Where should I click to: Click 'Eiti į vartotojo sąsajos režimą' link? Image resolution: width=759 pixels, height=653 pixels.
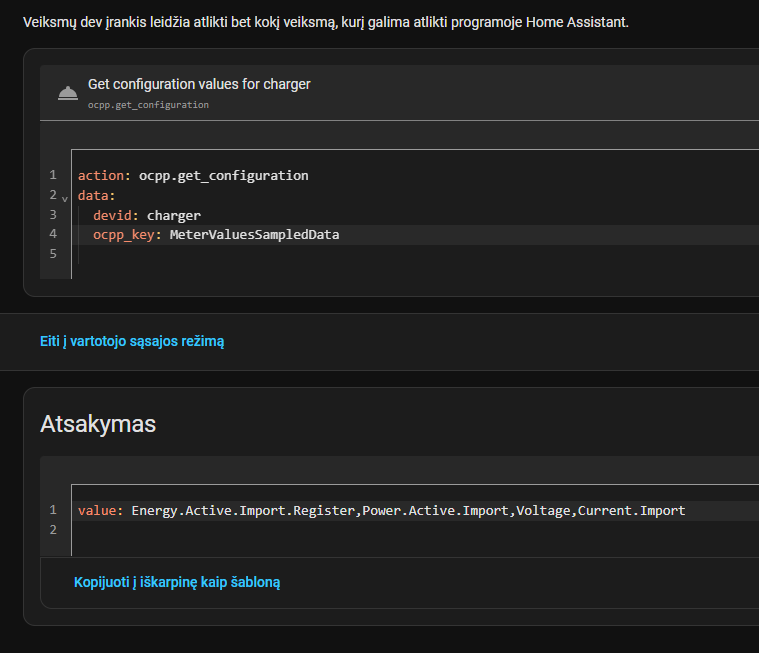(132, 341)
